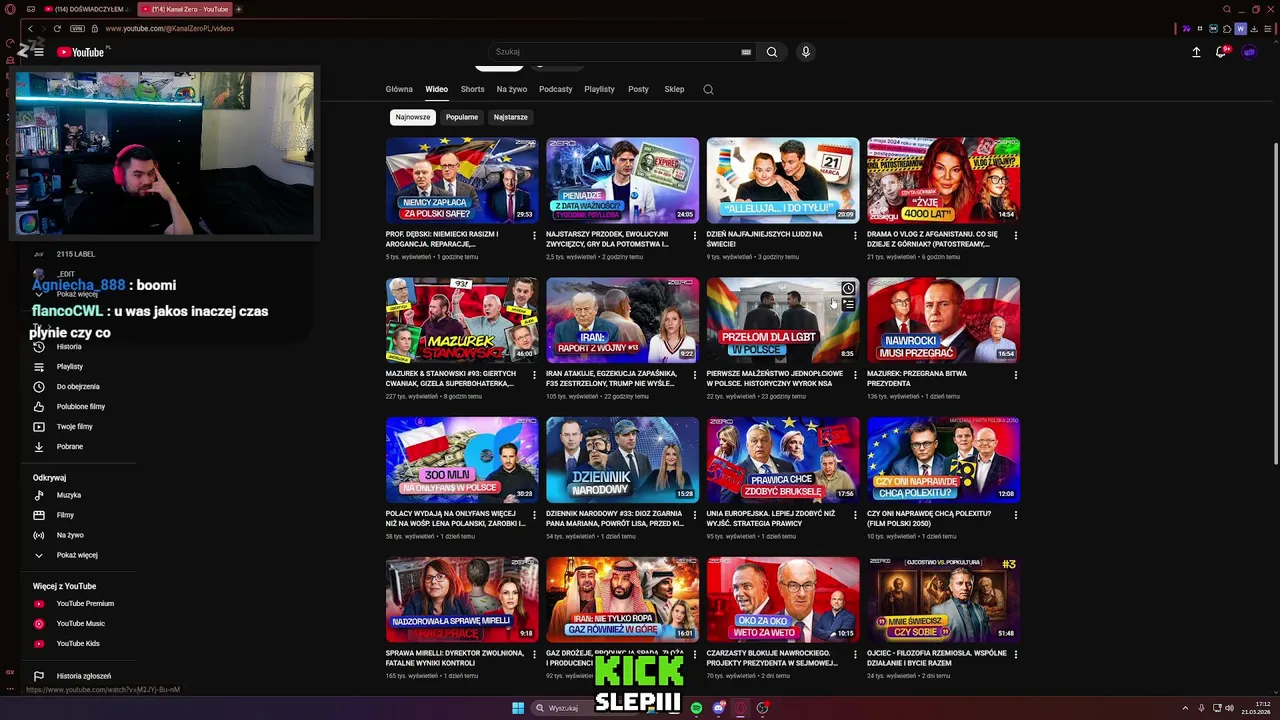Add LGBT video to watch later clock icon
The height and width of the screenshot is (720, 1280).
pyautogui.click(x=848, y=288)
